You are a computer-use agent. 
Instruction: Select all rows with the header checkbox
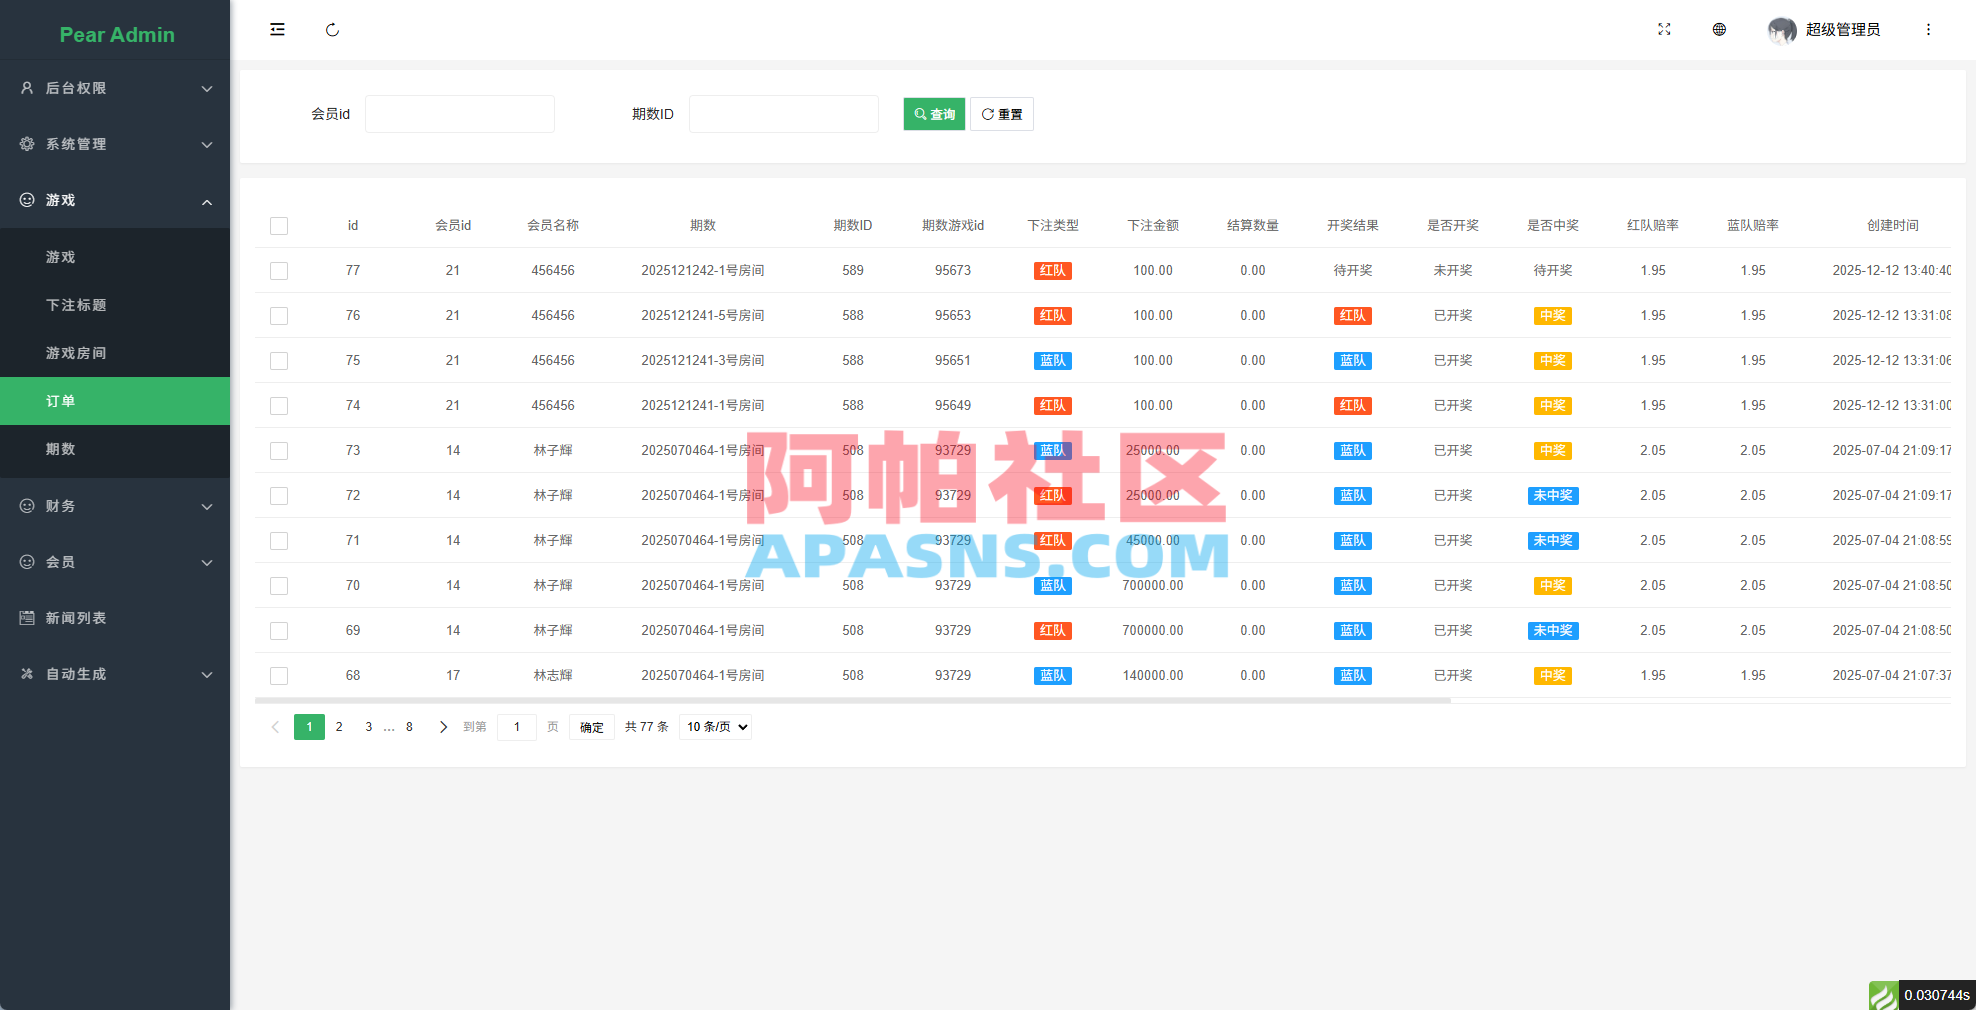pos(279,226)
